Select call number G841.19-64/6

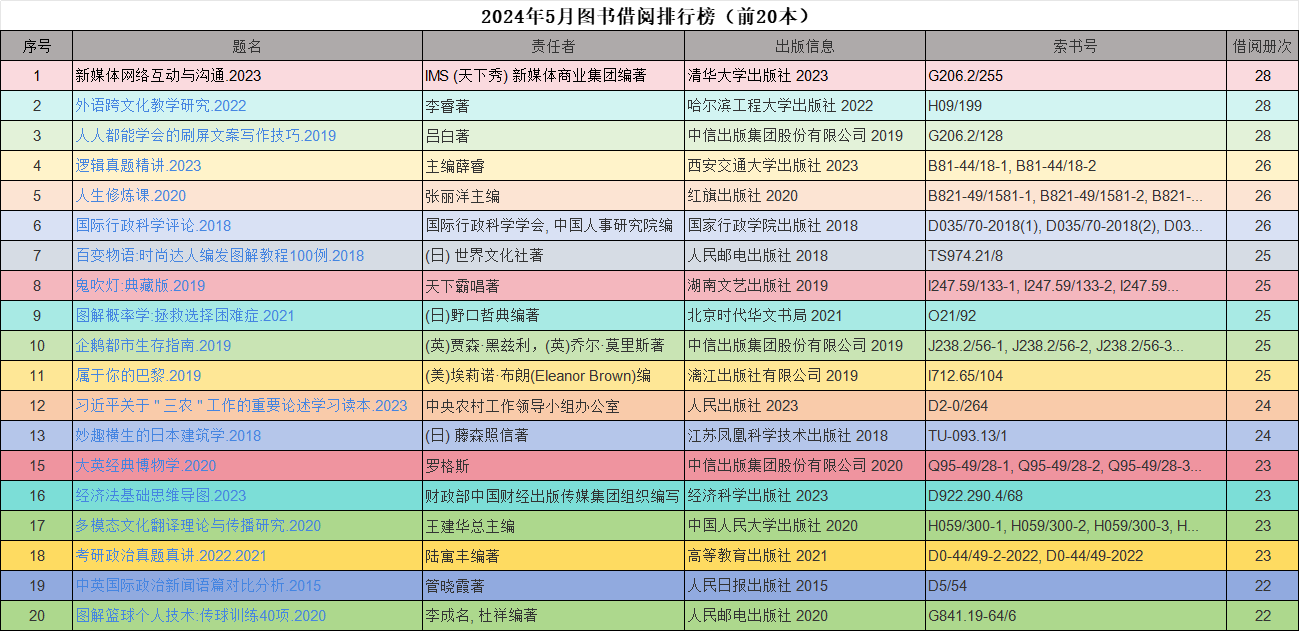[973, 616]
